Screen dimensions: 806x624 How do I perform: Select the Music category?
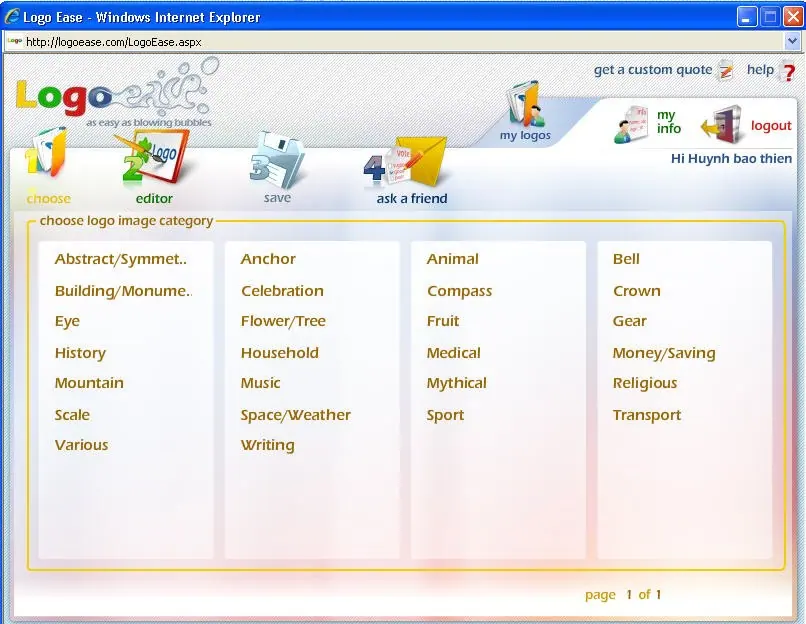[x=261, y=383]
